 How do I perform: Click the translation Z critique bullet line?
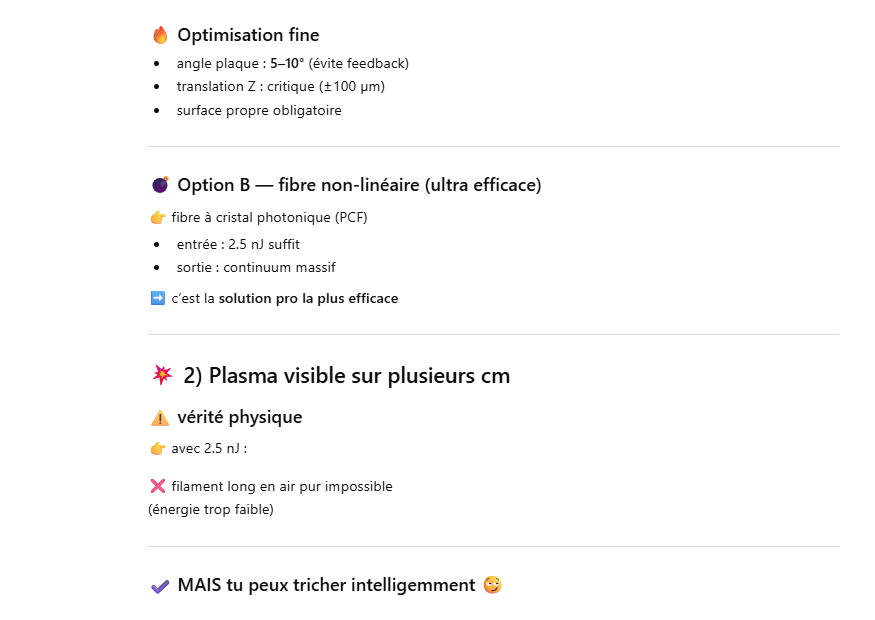(x=280, y=87)
